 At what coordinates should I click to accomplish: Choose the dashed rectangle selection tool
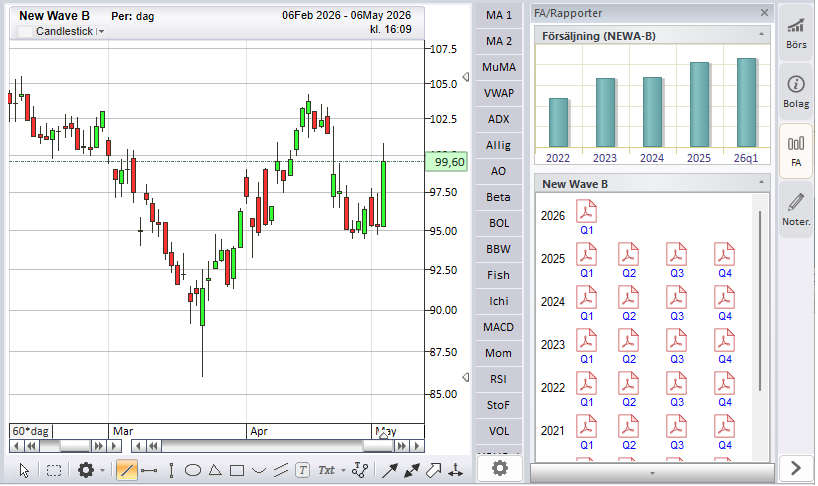pos(54,470)
